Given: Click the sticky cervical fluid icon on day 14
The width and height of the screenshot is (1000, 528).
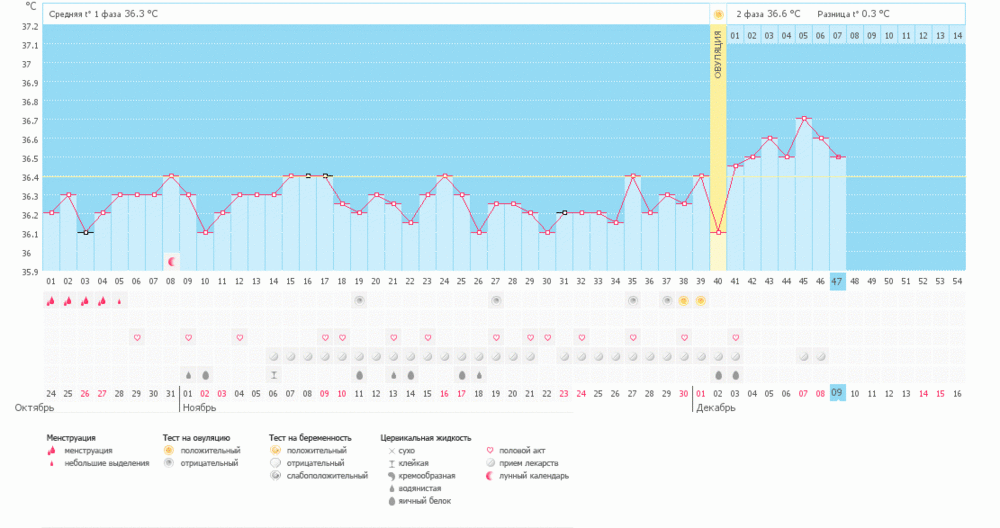Looking at the screenshot, I should click(x=273, y=375).
